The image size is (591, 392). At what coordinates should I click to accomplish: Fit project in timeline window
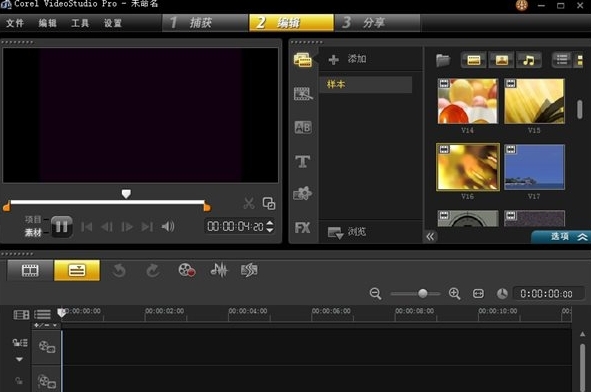[x=478, y=294]
